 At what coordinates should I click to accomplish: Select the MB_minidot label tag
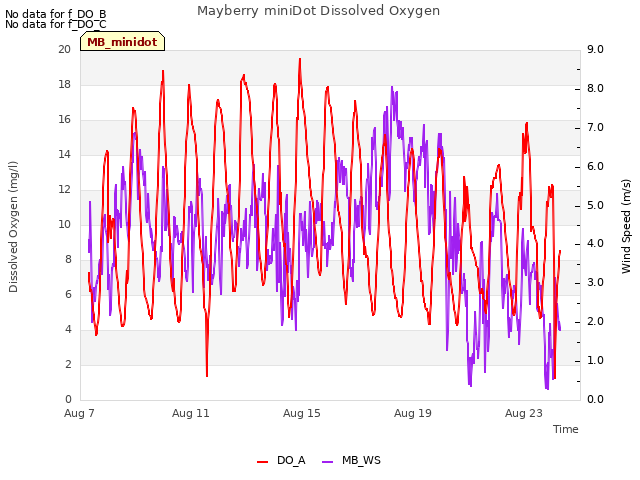[122, 42]
